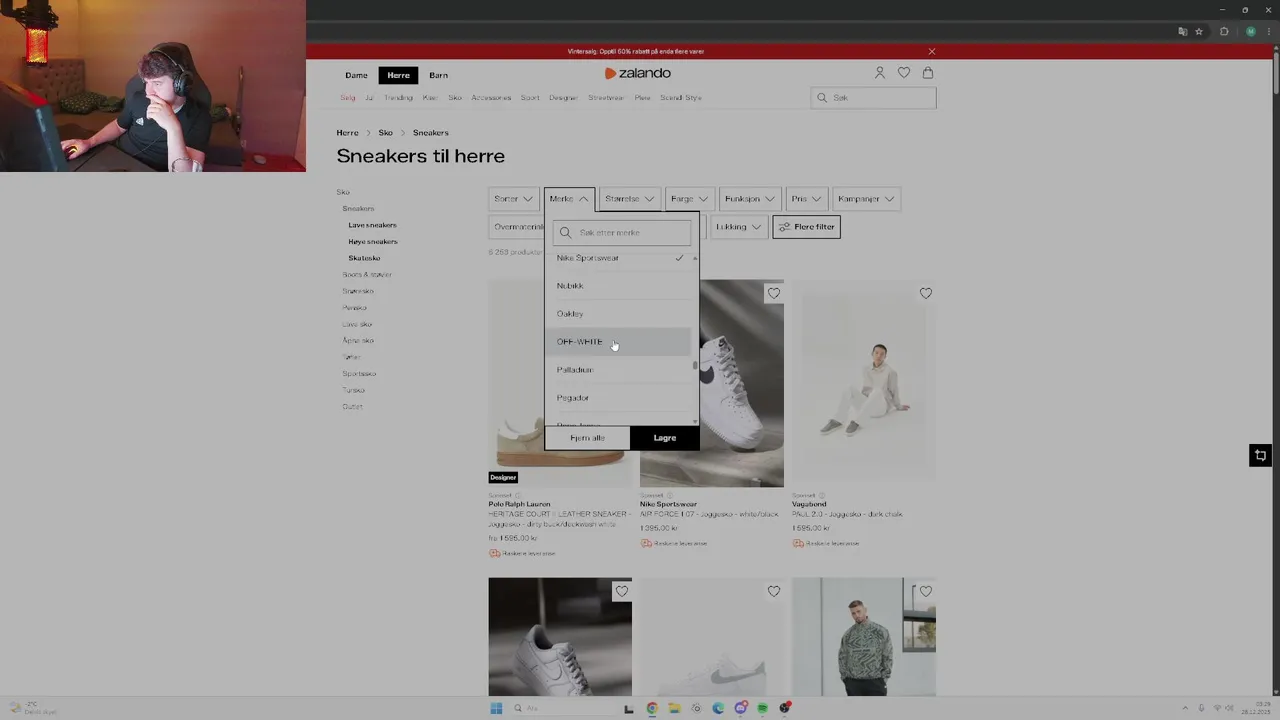Open the Streetwear menu item
Screen dimensions: 1280x720
click(x=606, y=98)
